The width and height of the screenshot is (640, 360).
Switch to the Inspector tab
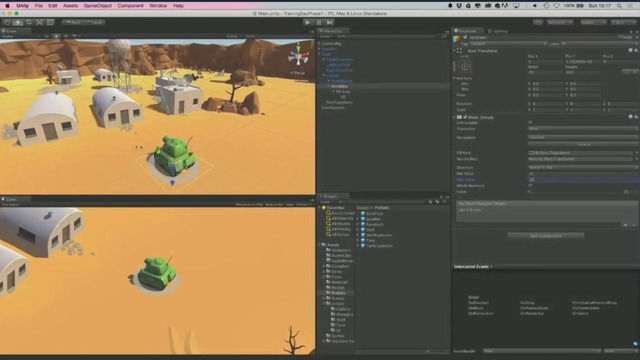[468, 31]
